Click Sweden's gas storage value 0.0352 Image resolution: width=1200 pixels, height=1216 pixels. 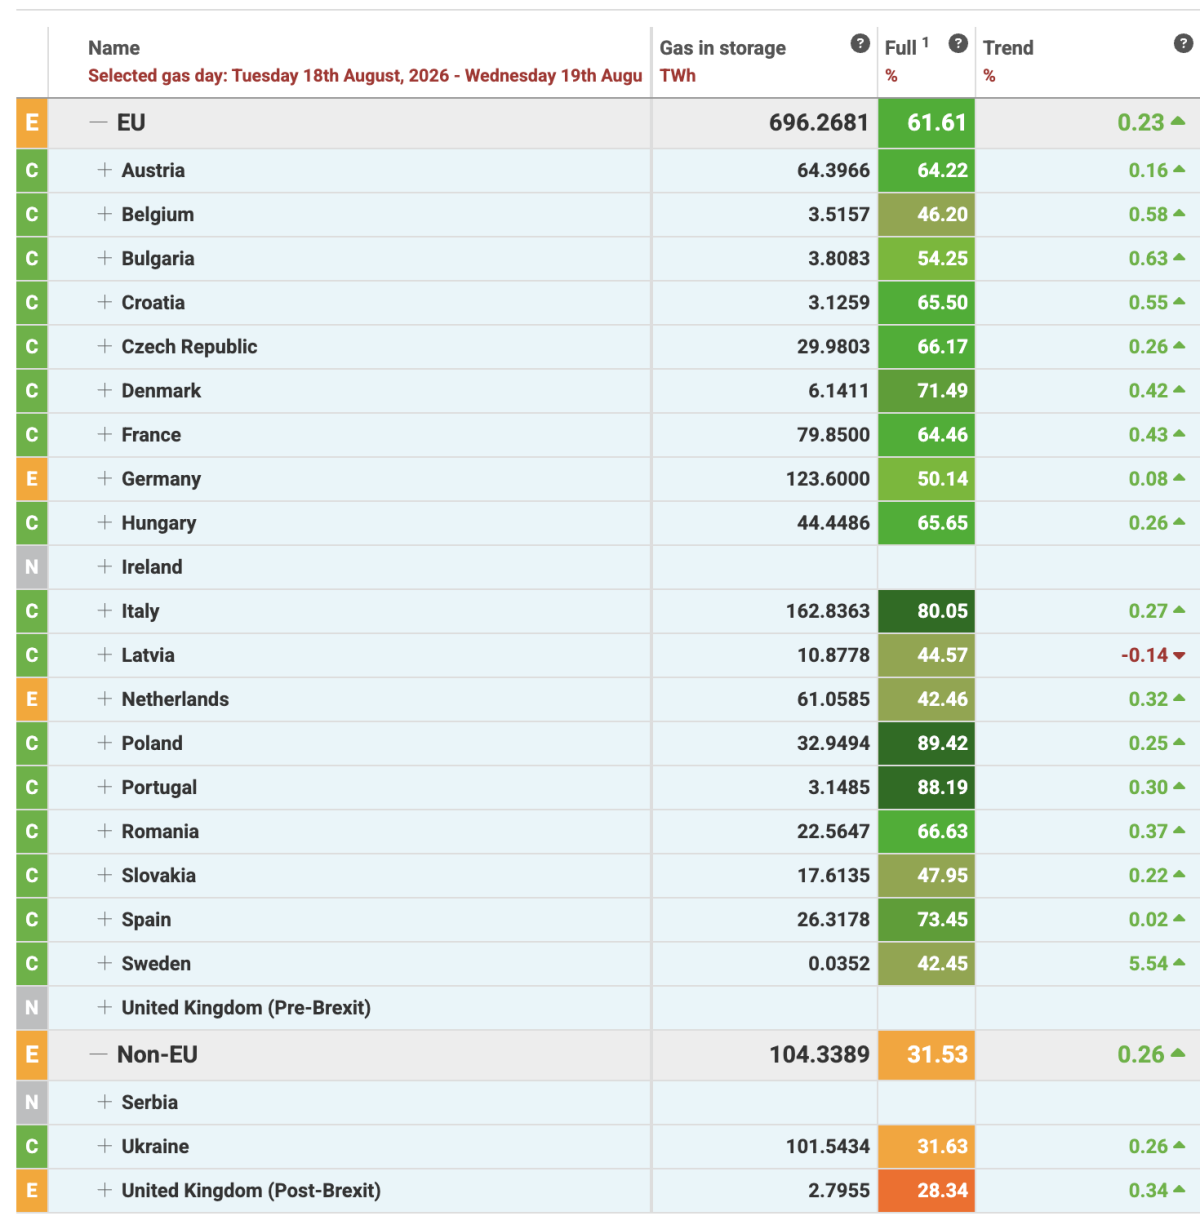(839, 963)
